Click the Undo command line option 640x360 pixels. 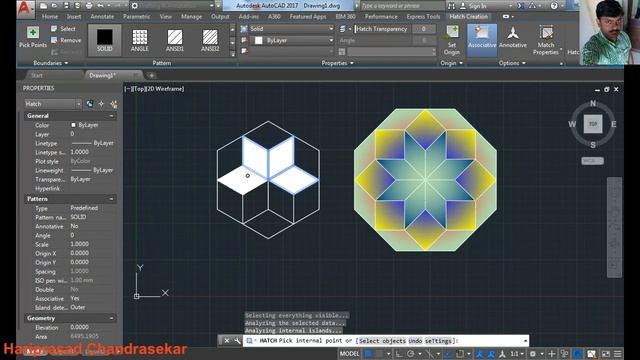point(415,341)
